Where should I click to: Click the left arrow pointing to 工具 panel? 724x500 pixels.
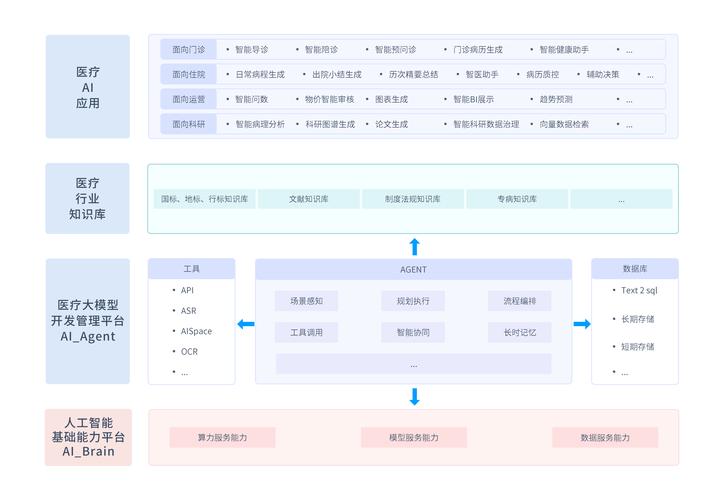tap(245, 324)
